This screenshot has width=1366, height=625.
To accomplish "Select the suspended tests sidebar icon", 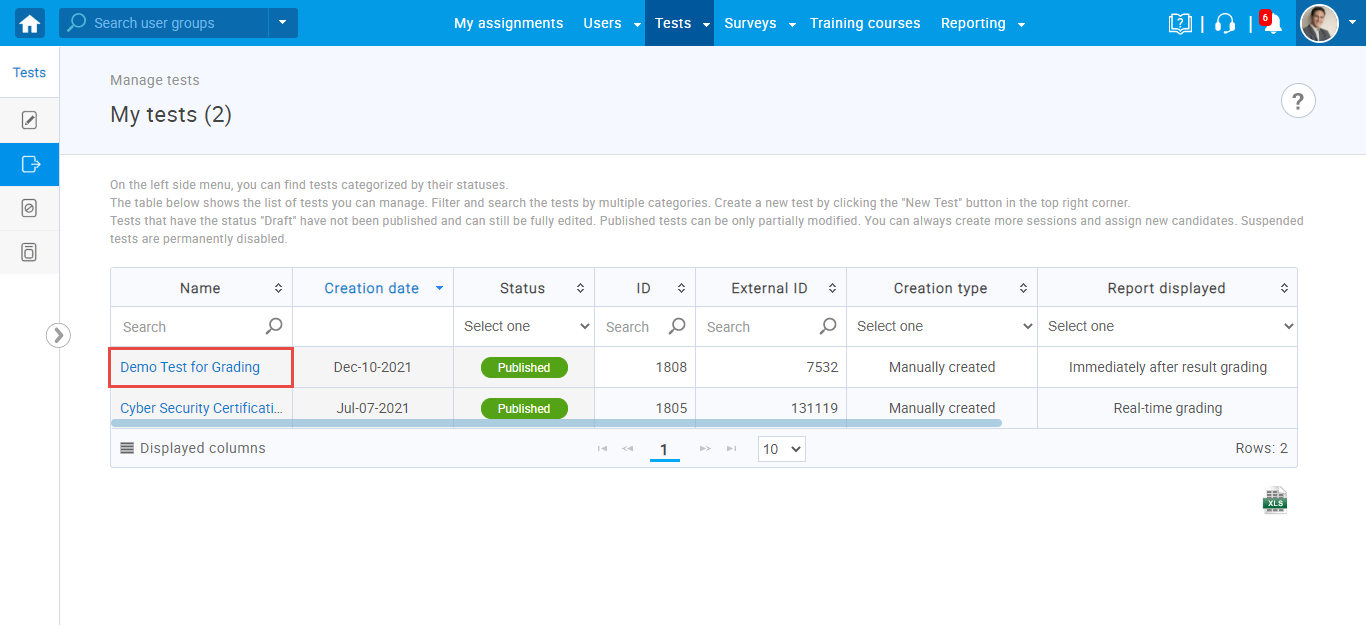I will click(x=29, y=208).
